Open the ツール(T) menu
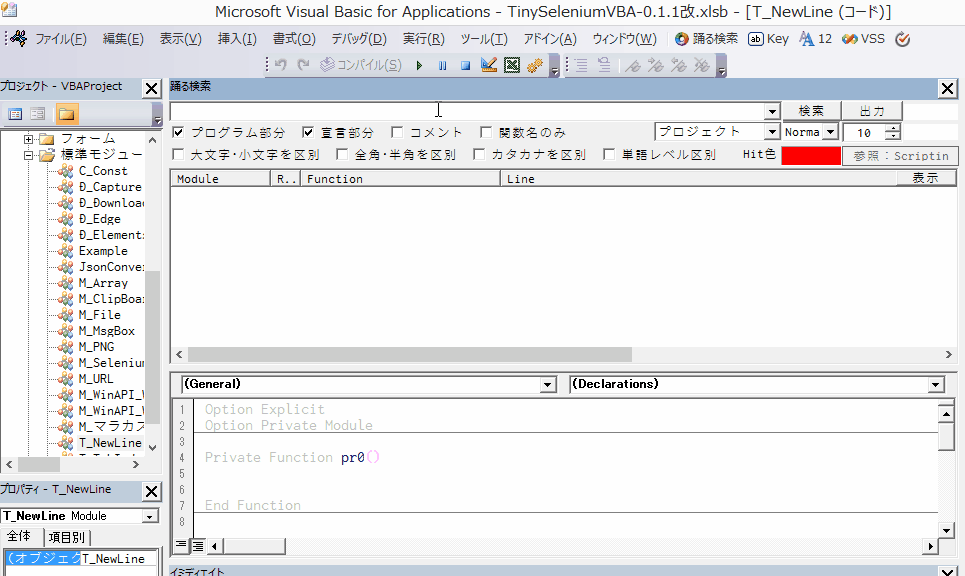965x576 pixels. pyautogui.click(x=484, y=39)
